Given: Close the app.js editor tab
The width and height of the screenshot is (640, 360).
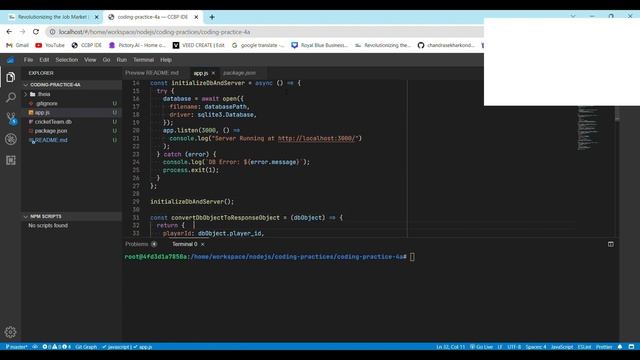Looking at the screenshot, I should tap(213, 73).
